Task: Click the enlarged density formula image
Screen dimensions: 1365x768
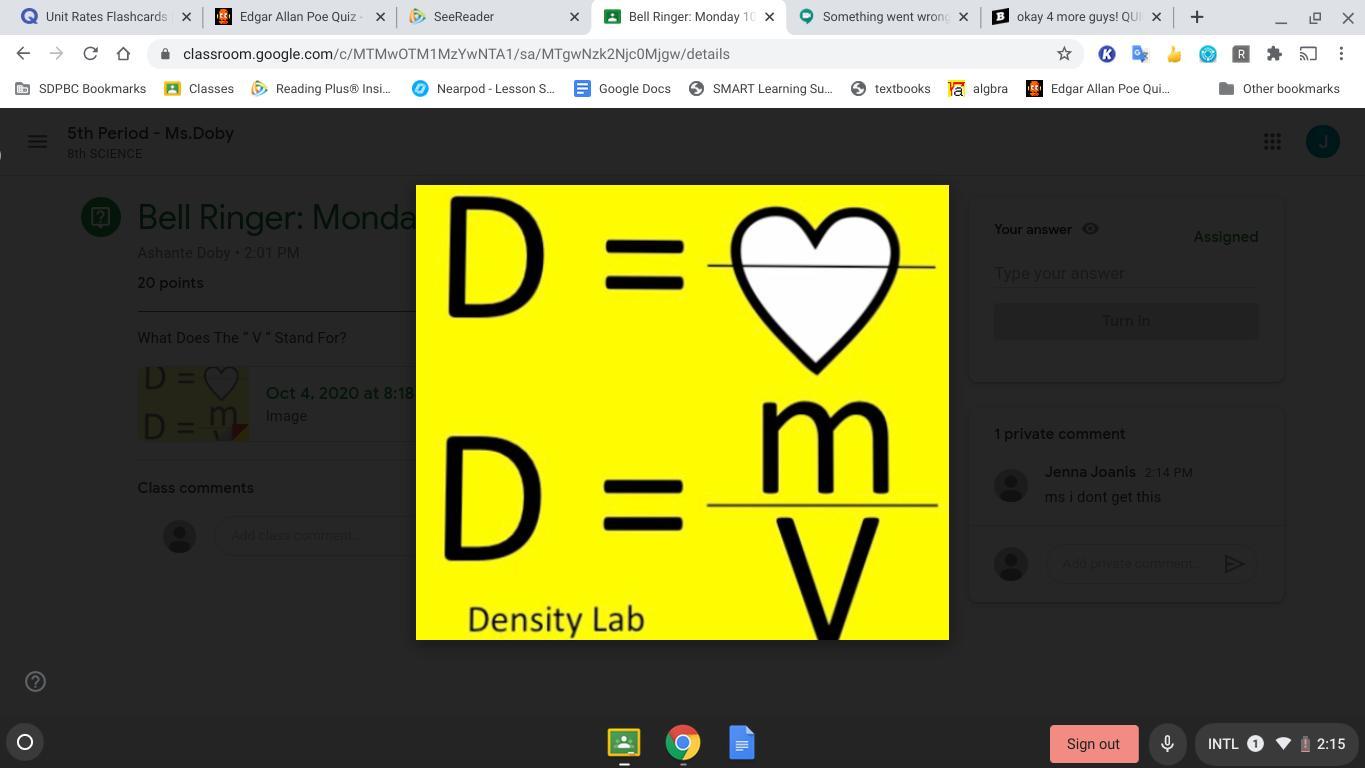Action: 682,412
